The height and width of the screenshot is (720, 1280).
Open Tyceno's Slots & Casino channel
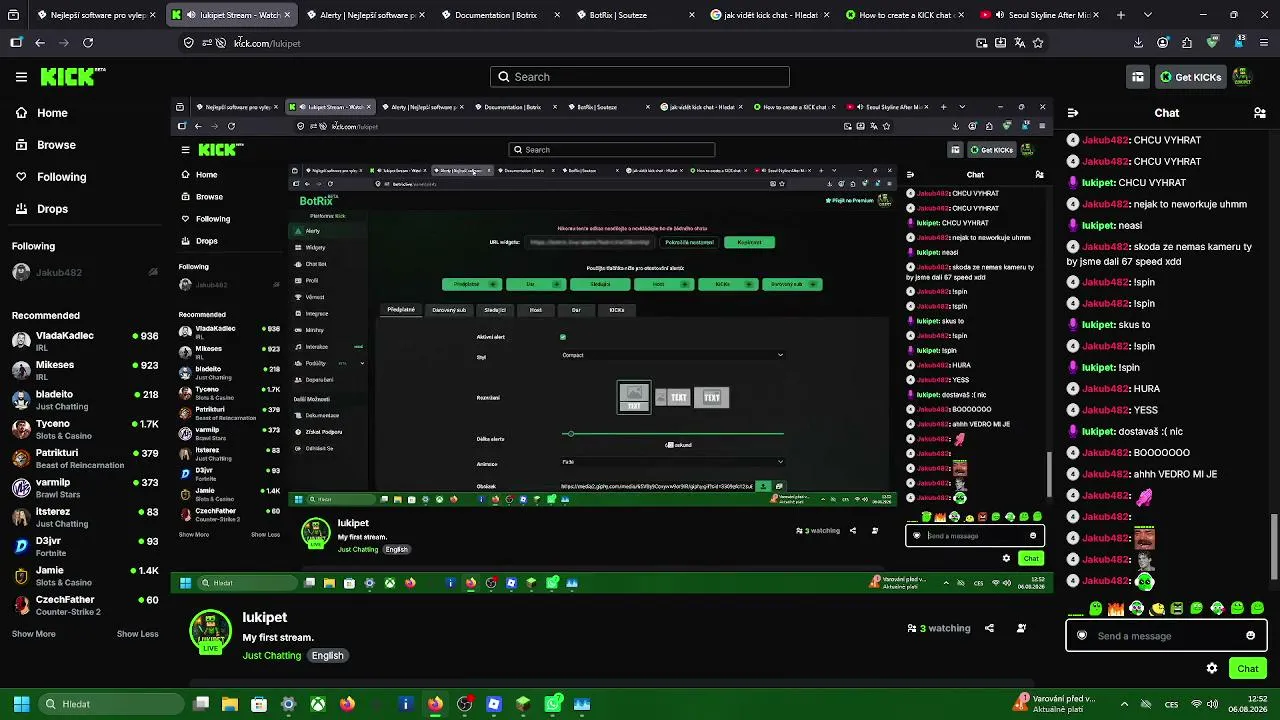point(85,429)
